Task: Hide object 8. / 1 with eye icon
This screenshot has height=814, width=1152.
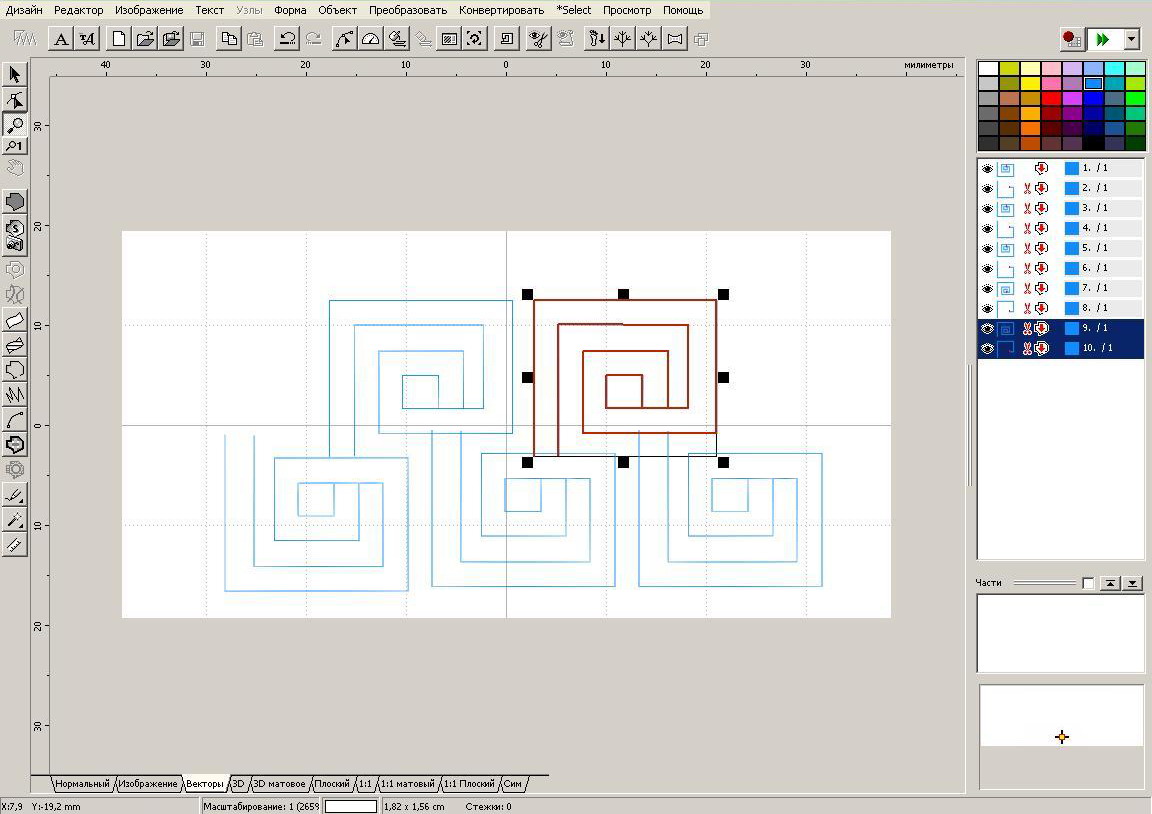Action: click(987, 308)
